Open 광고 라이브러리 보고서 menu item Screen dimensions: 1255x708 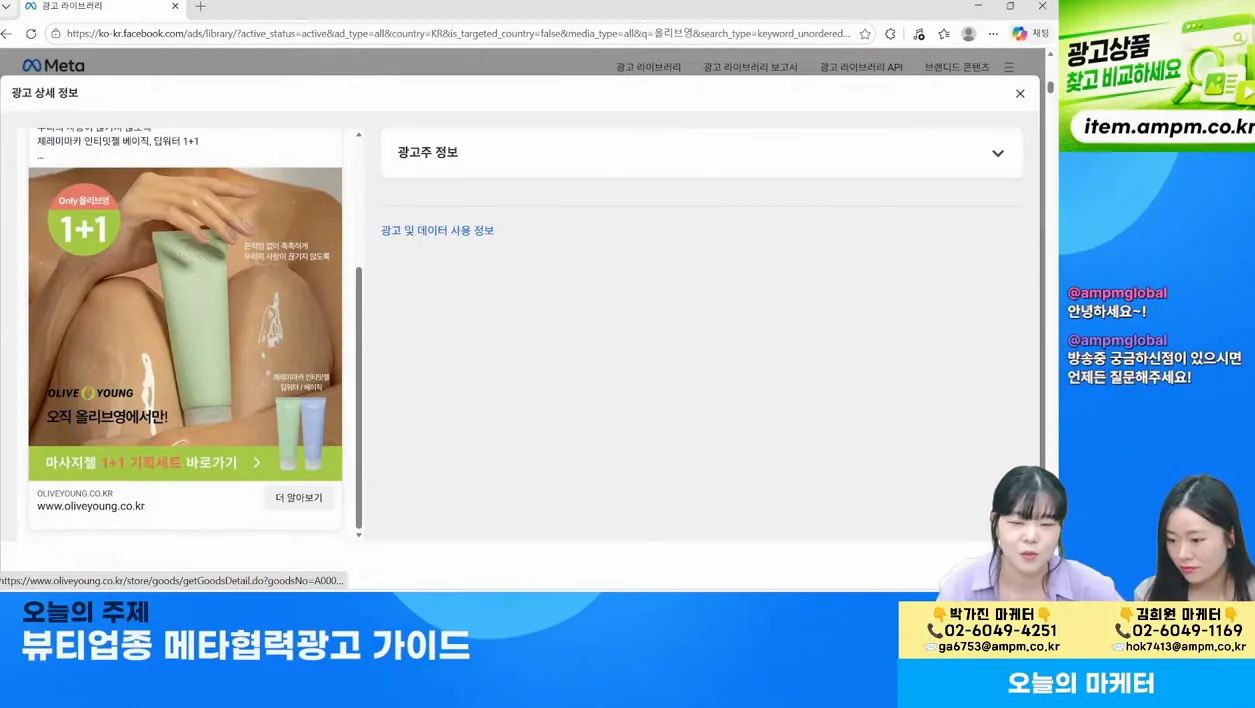point(750,67)
